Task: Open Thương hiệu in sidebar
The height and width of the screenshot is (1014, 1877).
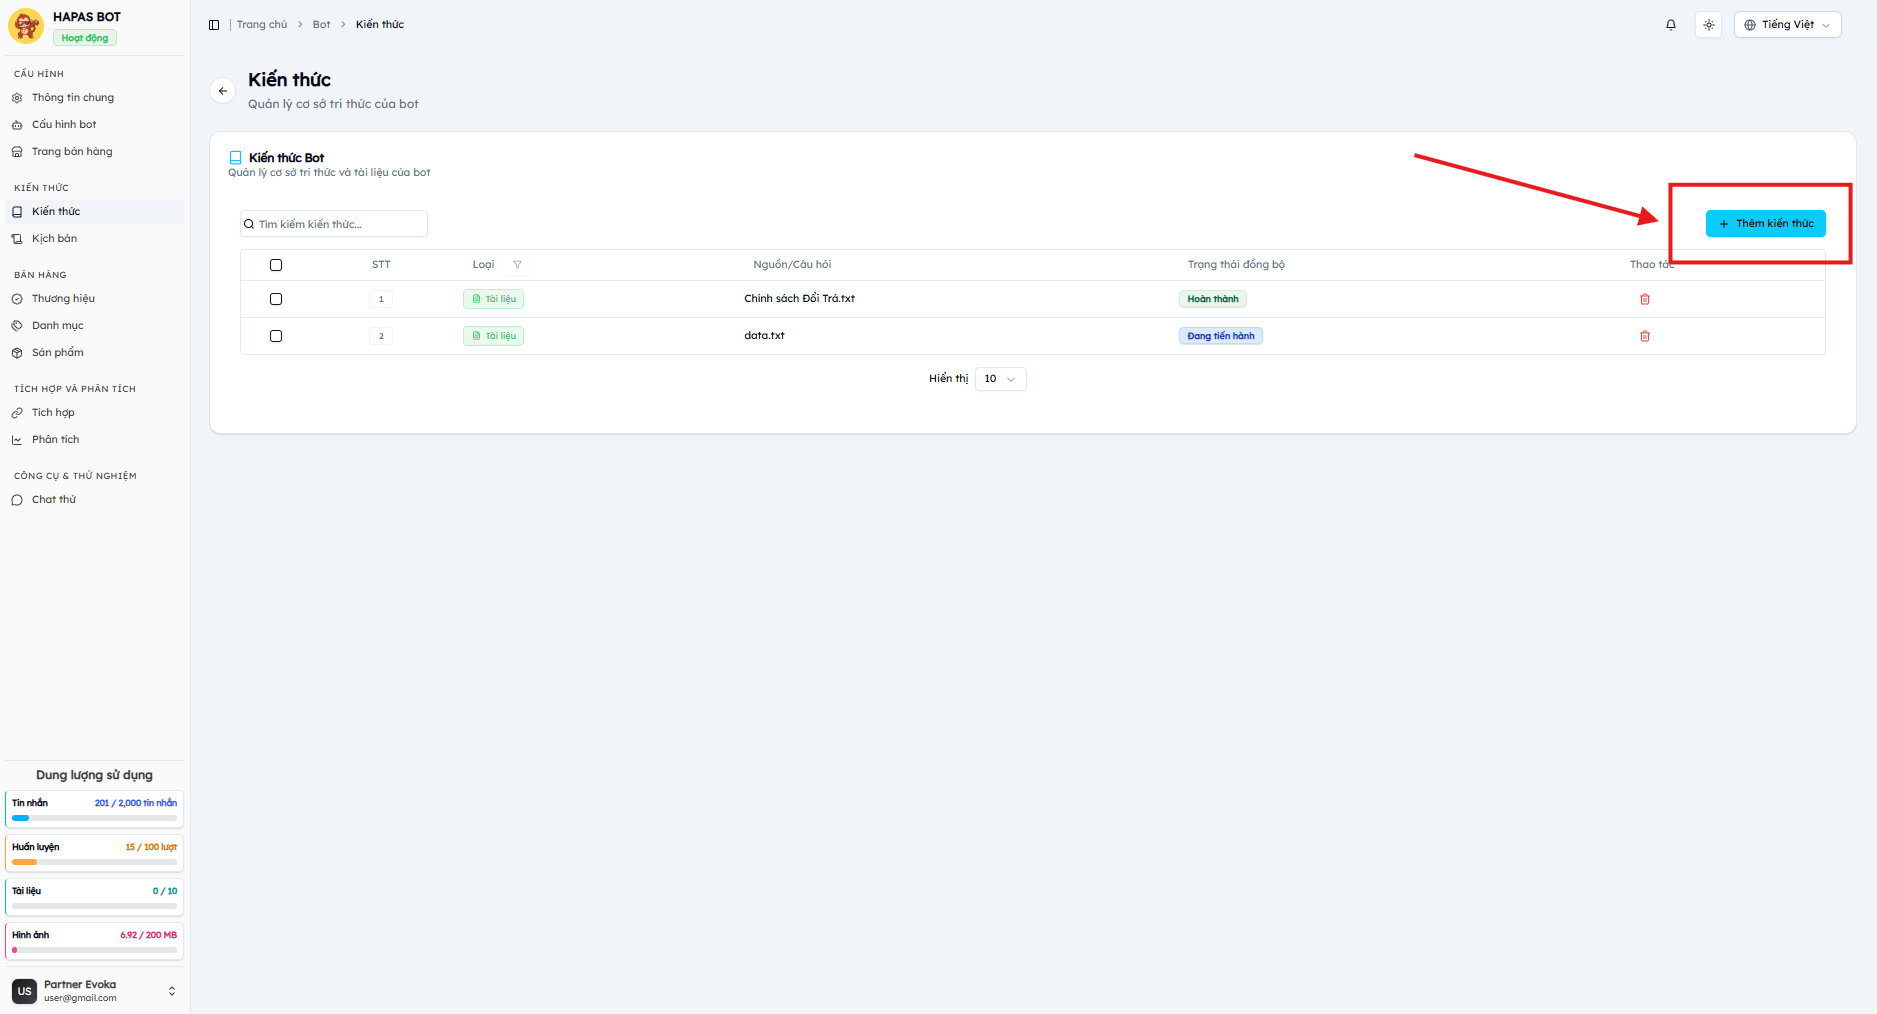Action: click(94, 299)
